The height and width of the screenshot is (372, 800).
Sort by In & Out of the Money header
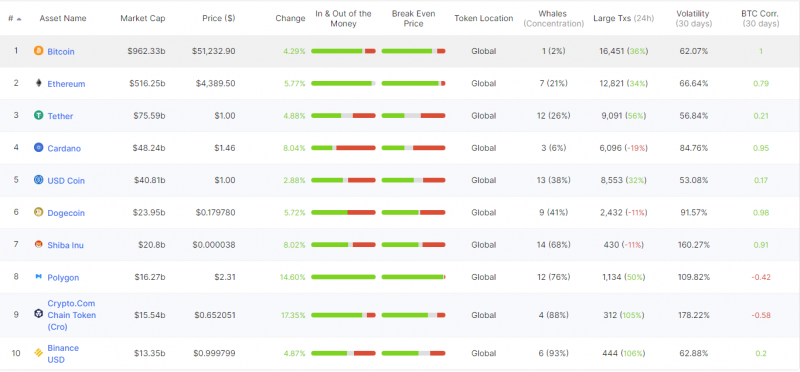pyautogui.click(x=343, y=18)
